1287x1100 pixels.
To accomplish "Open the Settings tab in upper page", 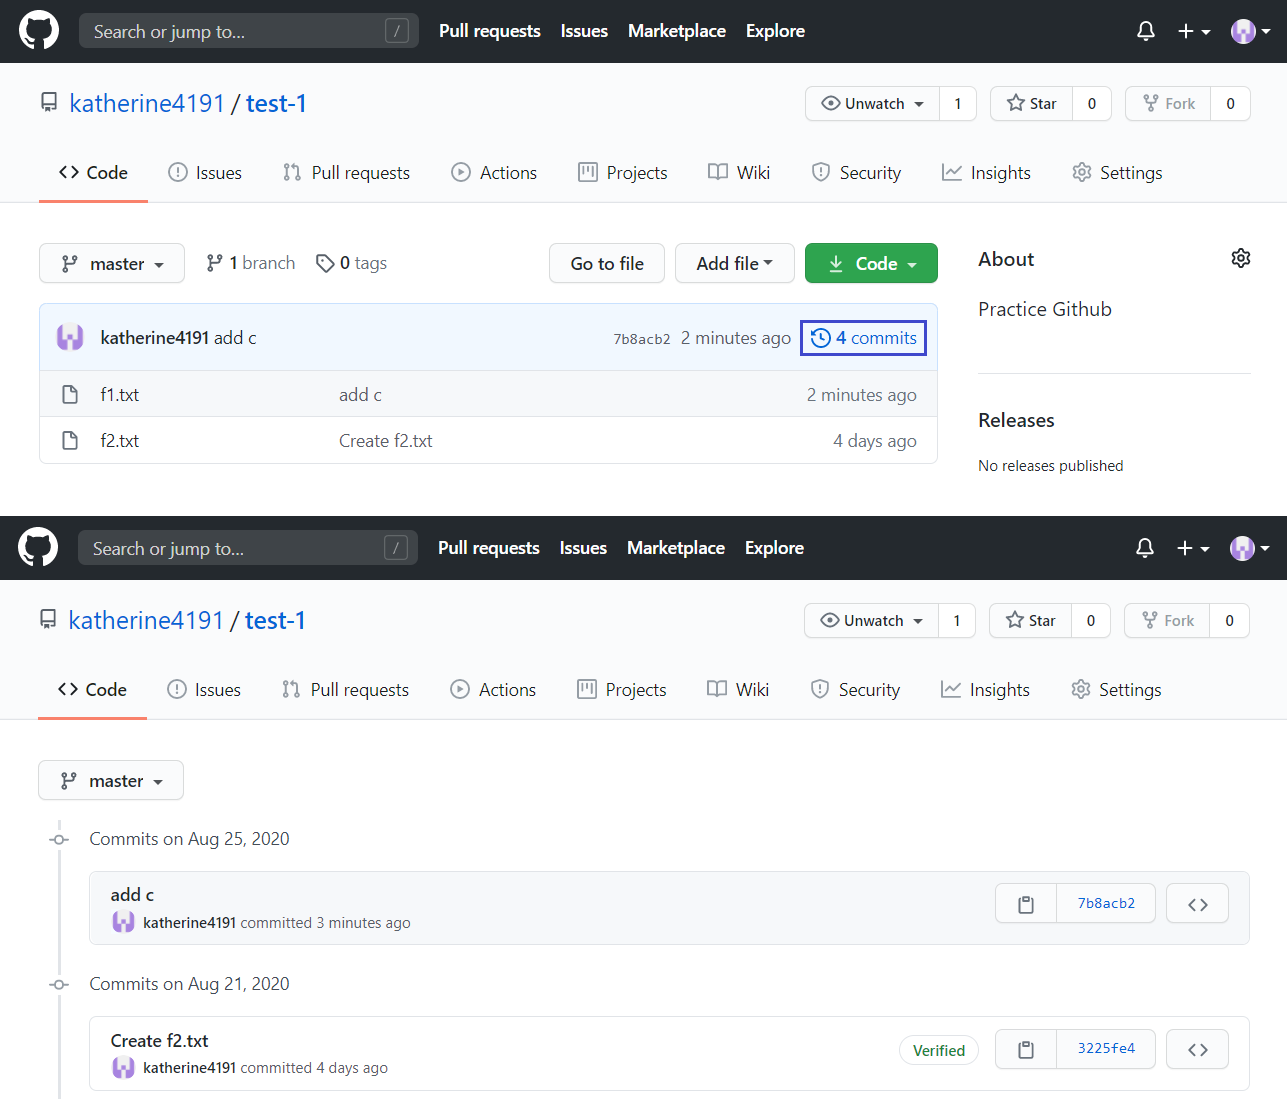I will [x=1117, y=173].
